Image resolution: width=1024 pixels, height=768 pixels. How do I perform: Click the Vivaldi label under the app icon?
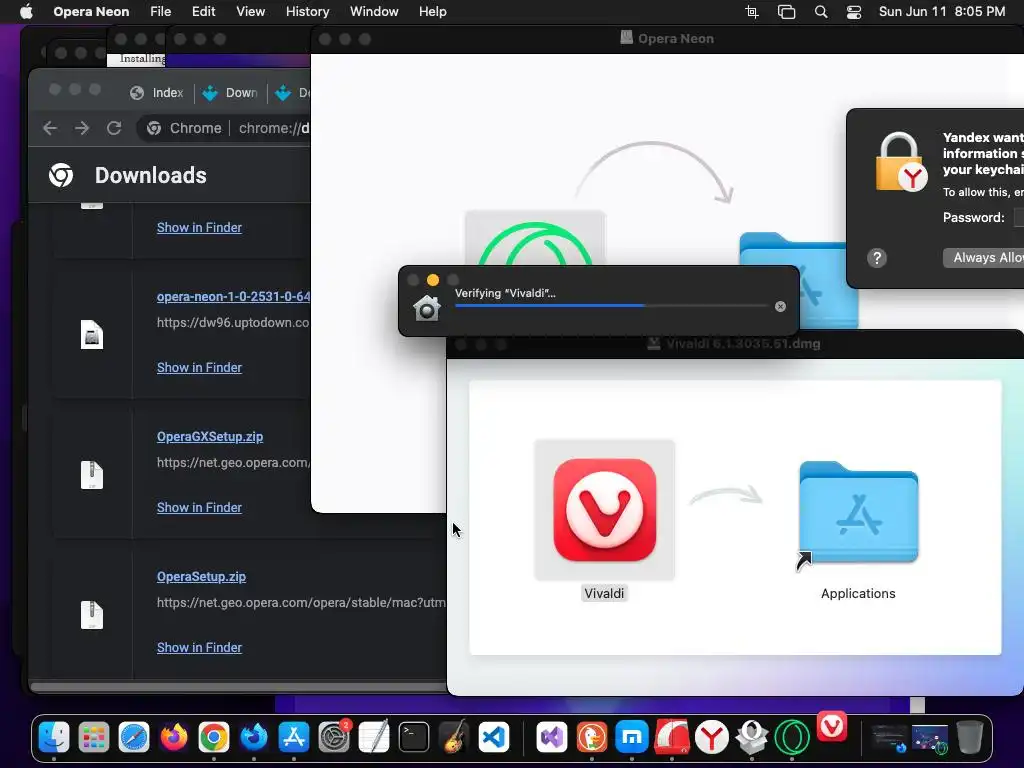pos(604,594)
